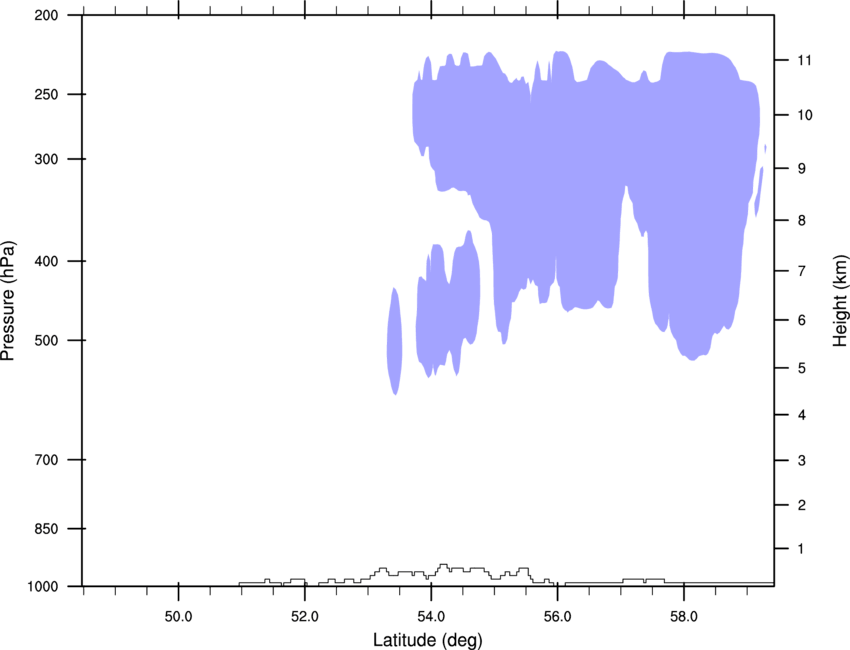Click the 4 km height label

802,415
